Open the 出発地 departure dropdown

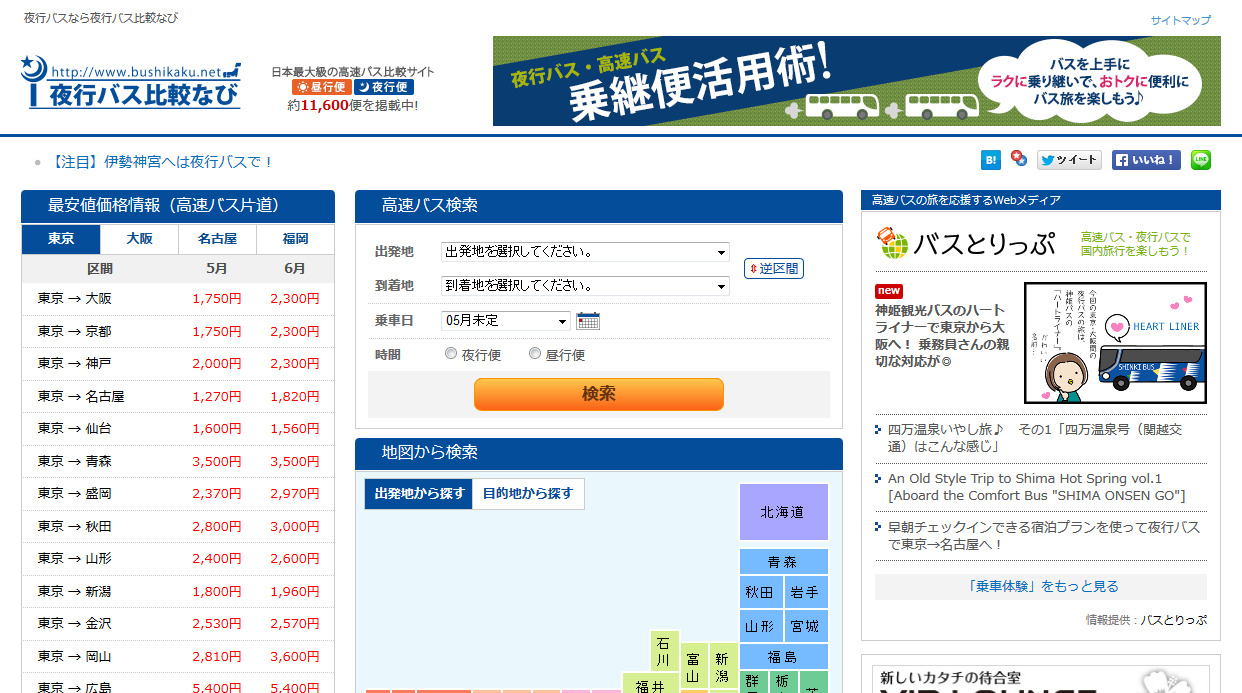tap(585, 253)
